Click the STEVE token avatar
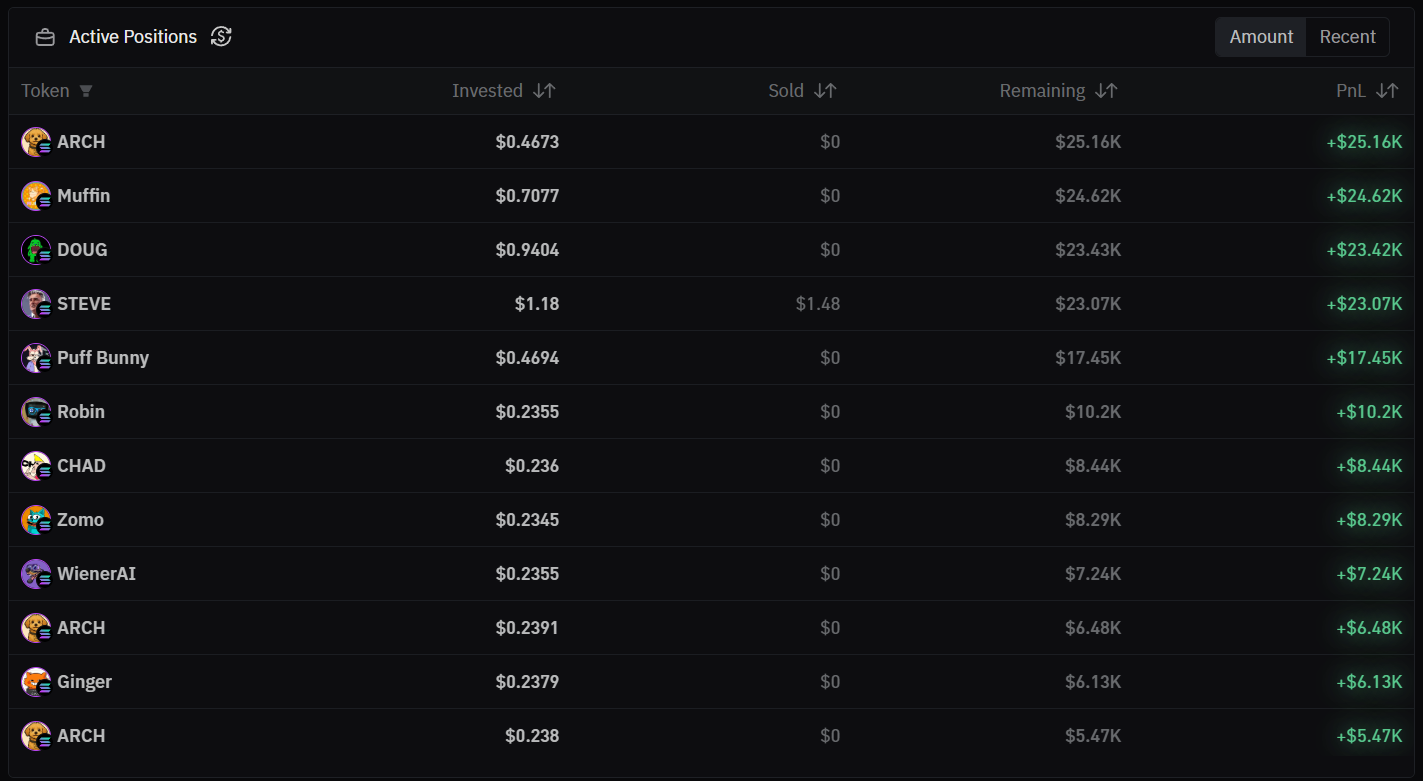Image resolution: width=1423 pixels, height=781 pixels. tap(35, 304)
